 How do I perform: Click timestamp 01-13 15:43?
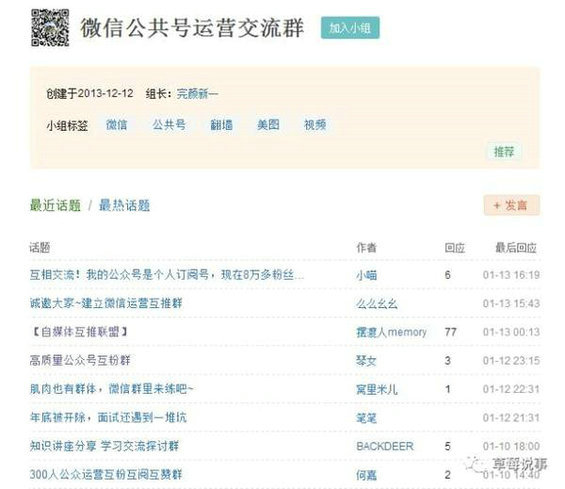coord(511,303)
